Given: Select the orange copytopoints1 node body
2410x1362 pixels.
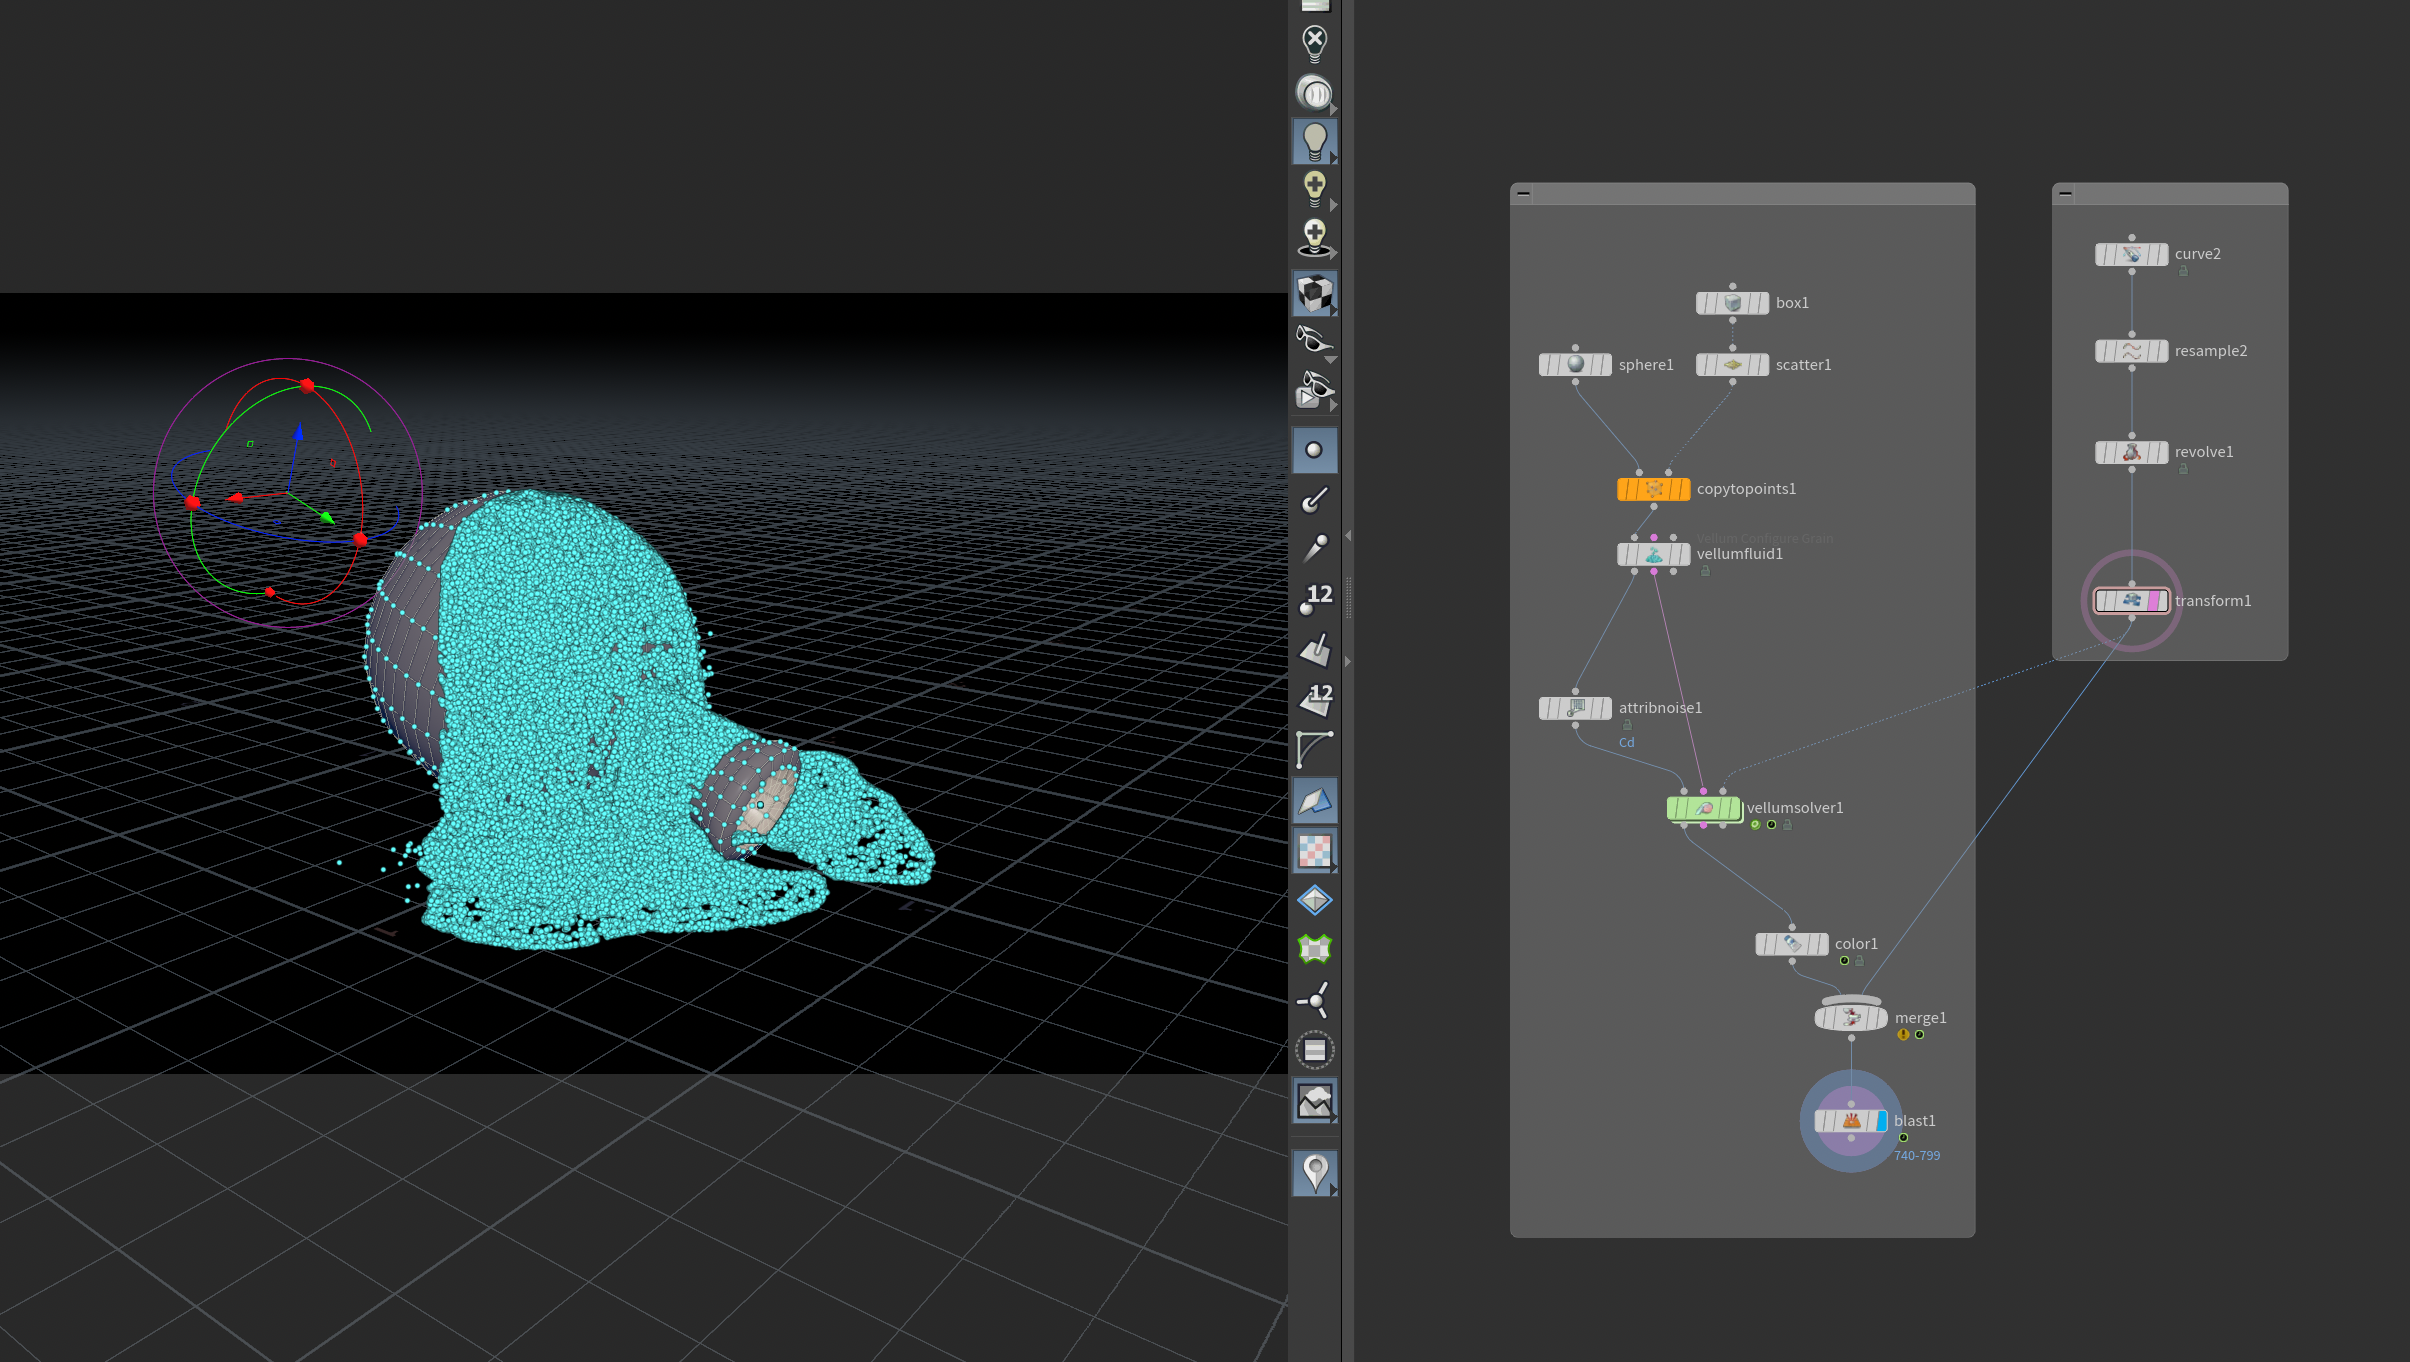Looking at the screenshot, I should [1653, 489].
